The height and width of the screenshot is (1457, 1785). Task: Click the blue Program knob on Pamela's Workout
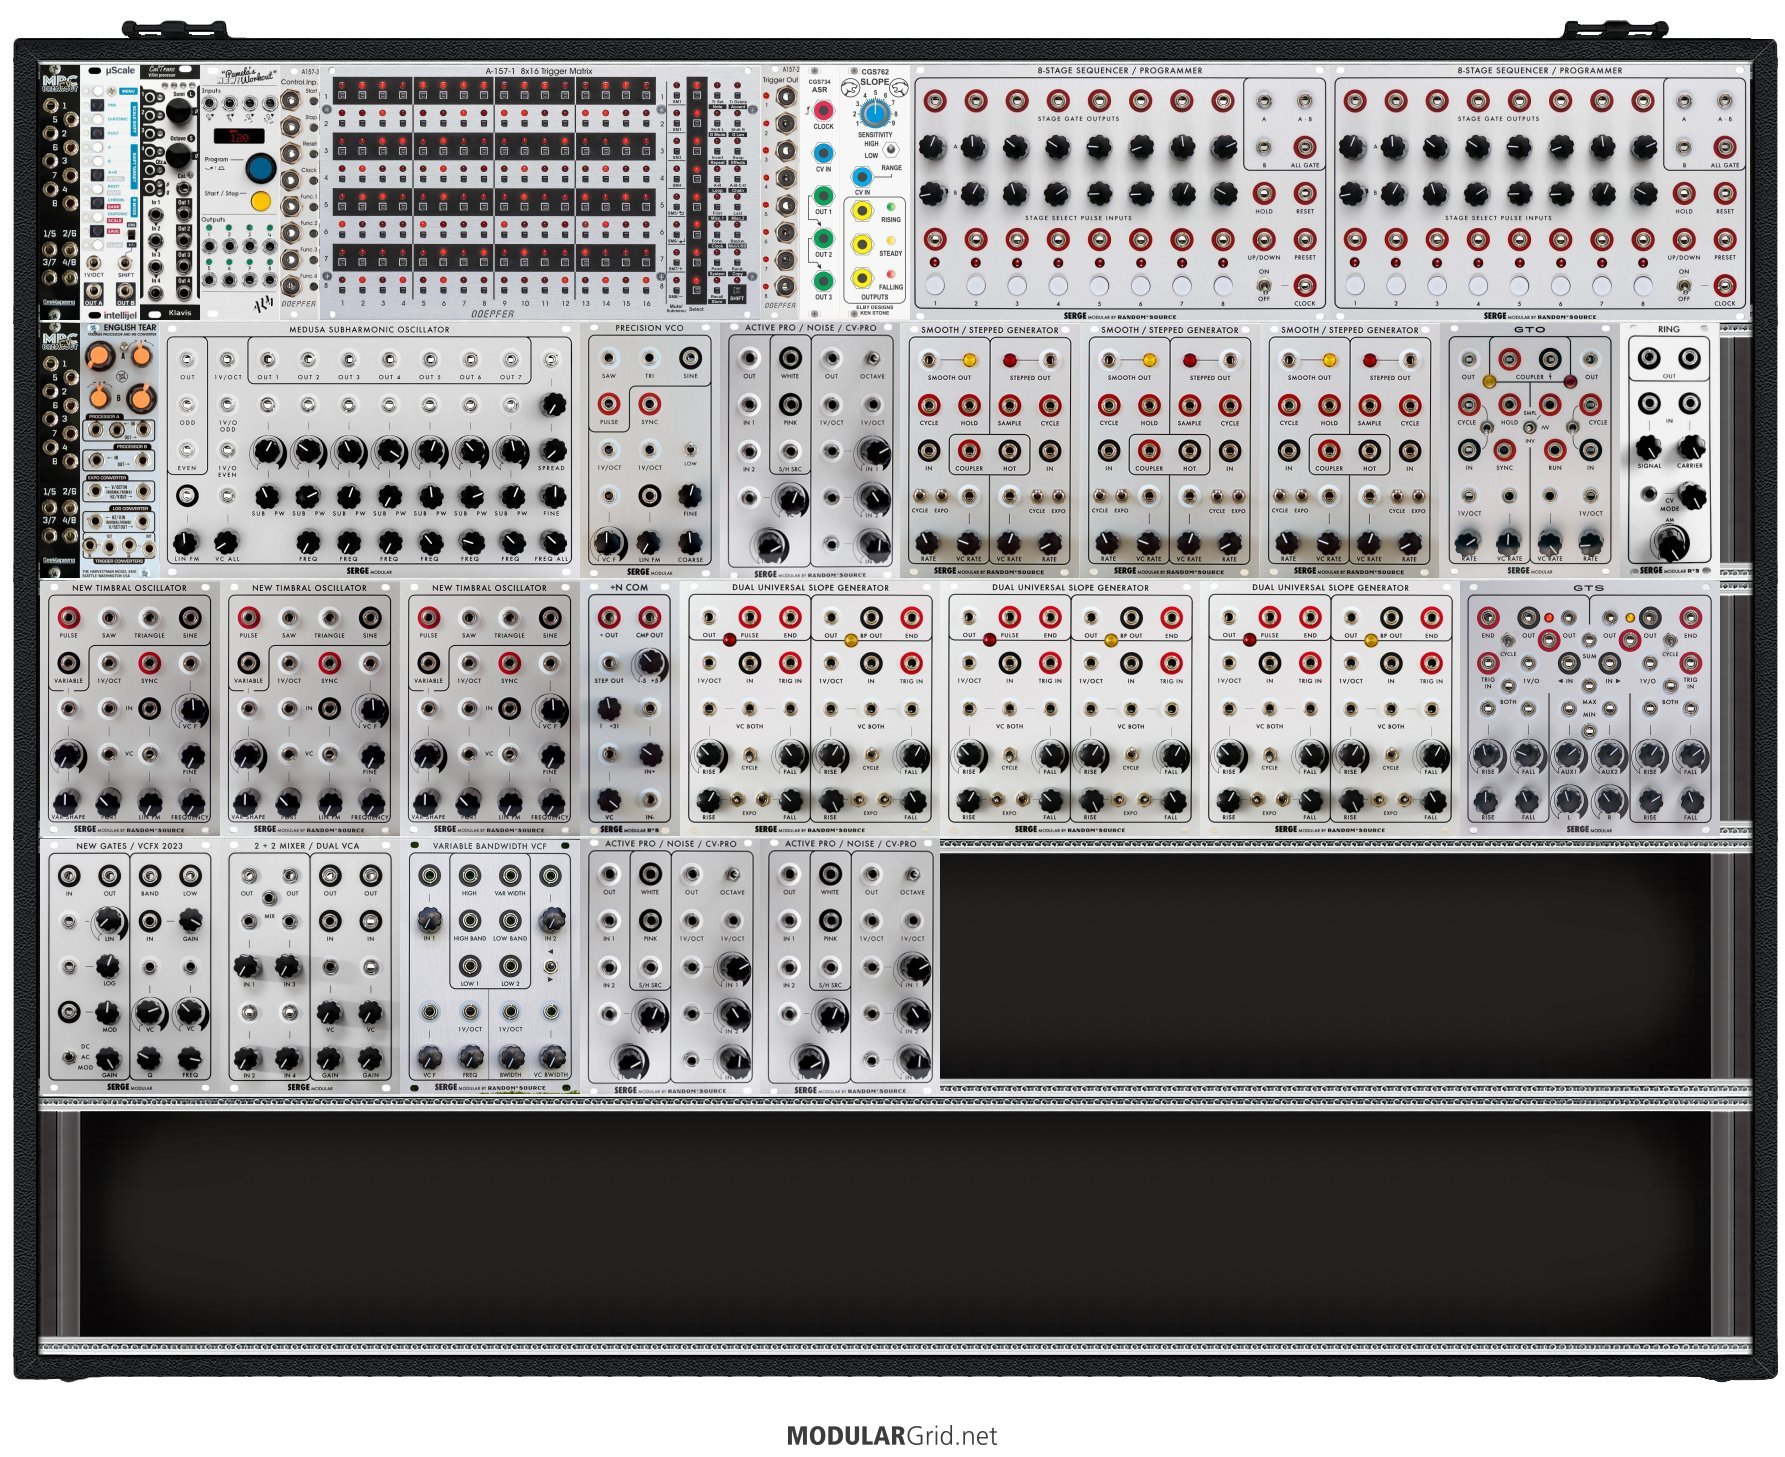pos(260,166)
